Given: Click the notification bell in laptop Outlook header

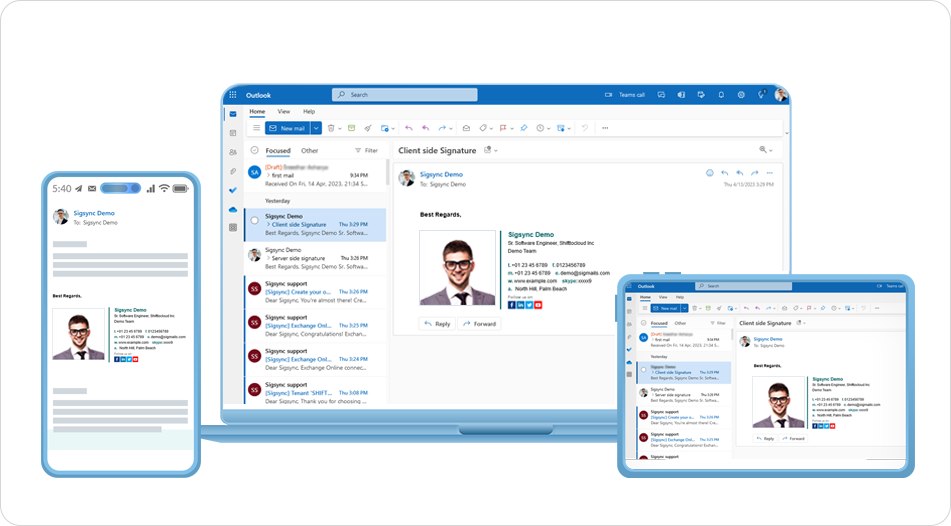Looking at the screenshot, I should click(x=721, y=95).
